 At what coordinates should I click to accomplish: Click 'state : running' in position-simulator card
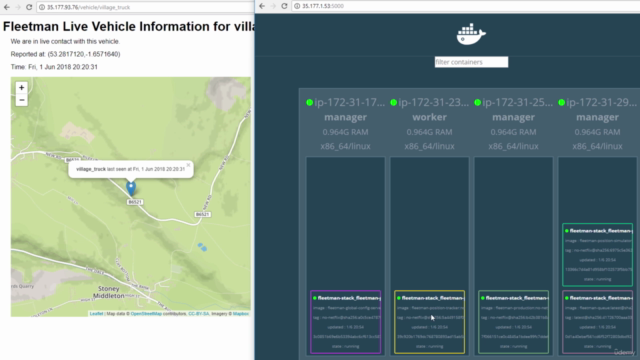tap(597, 279)
